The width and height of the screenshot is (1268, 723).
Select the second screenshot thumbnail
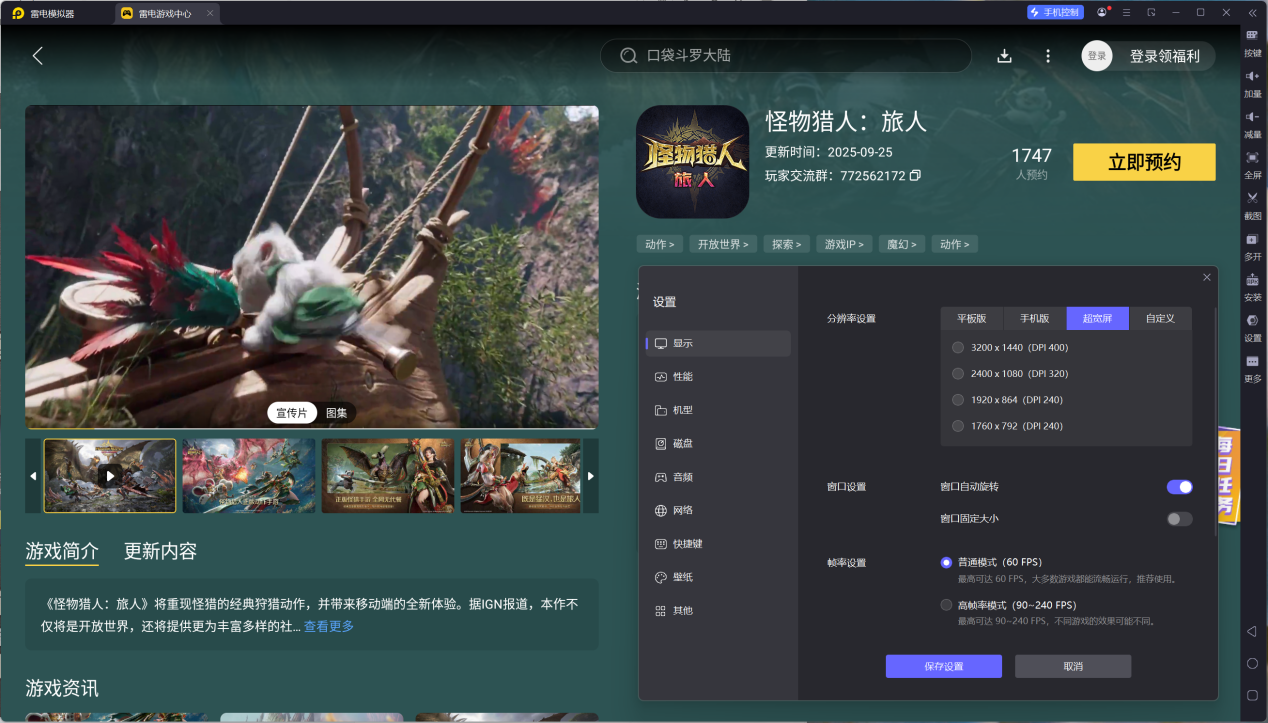pyautogui.click(x=249, y=476)
